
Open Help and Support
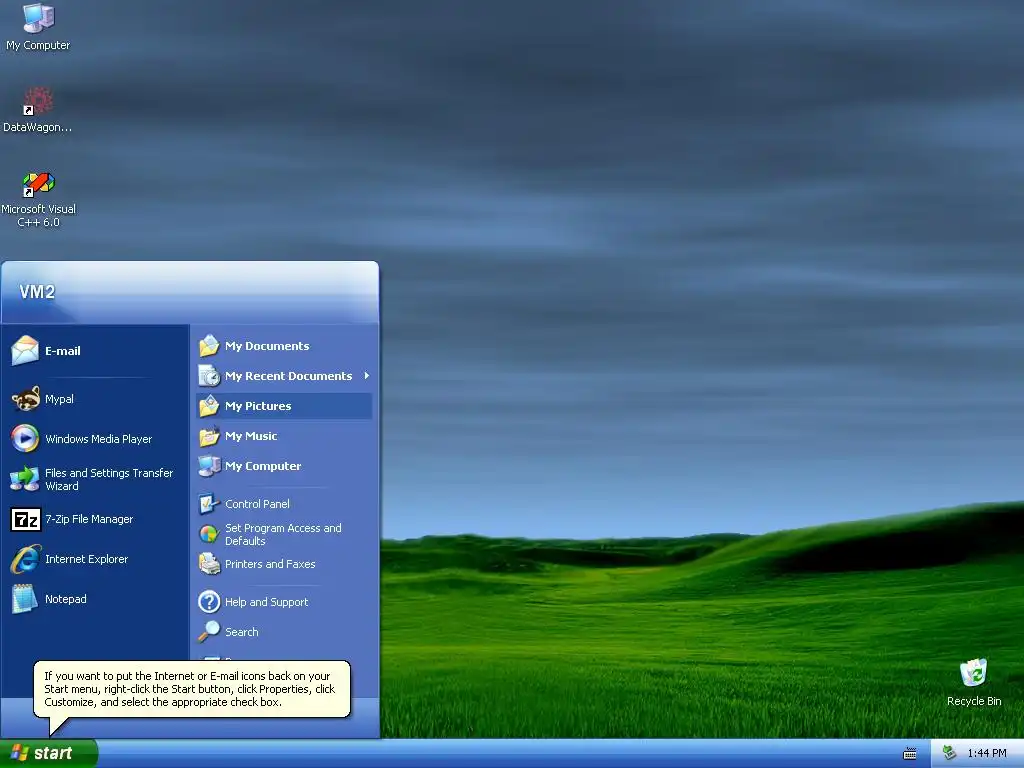[284, 602]
